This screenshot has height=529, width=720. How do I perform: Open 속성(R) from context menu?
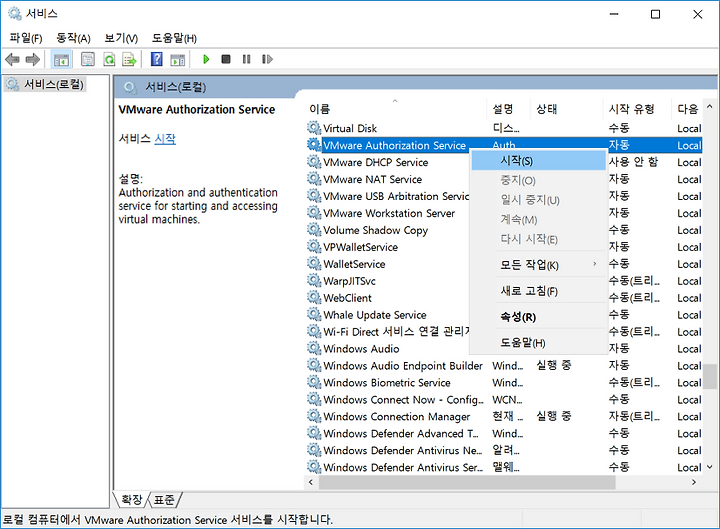[x=538, y=317]
